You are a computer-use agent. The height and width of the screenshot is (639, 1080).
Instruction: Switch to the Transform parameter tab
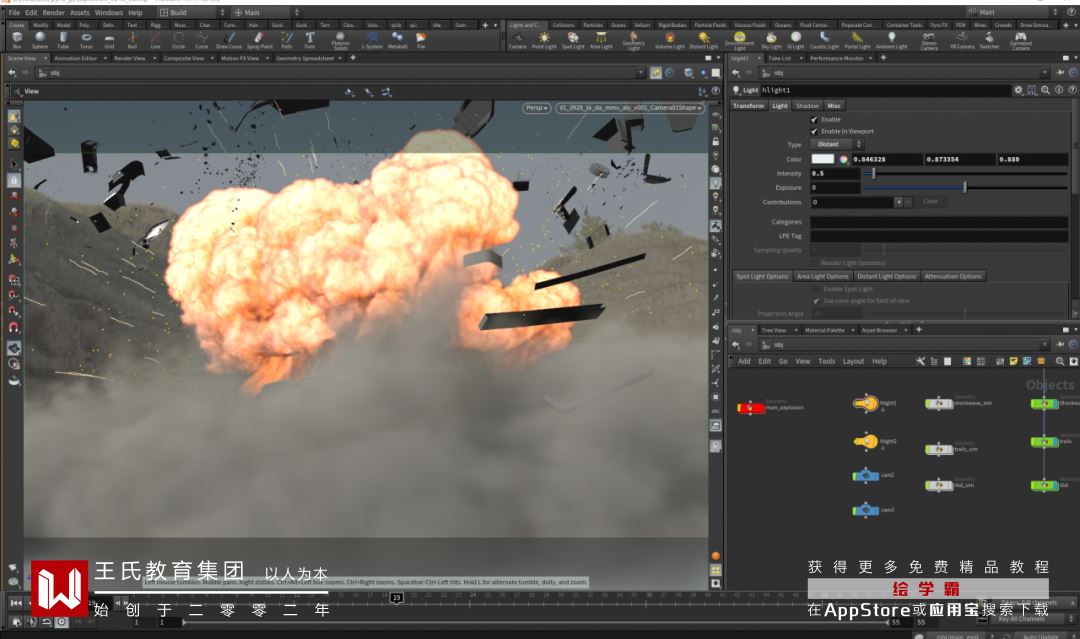(x=748, y=105)
